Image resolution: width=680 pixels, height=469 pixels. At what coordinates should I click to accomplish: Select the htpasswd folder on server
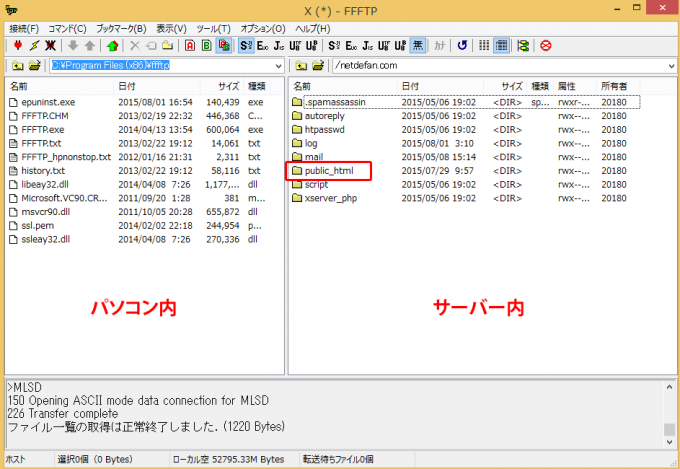[x=319, y=129]
